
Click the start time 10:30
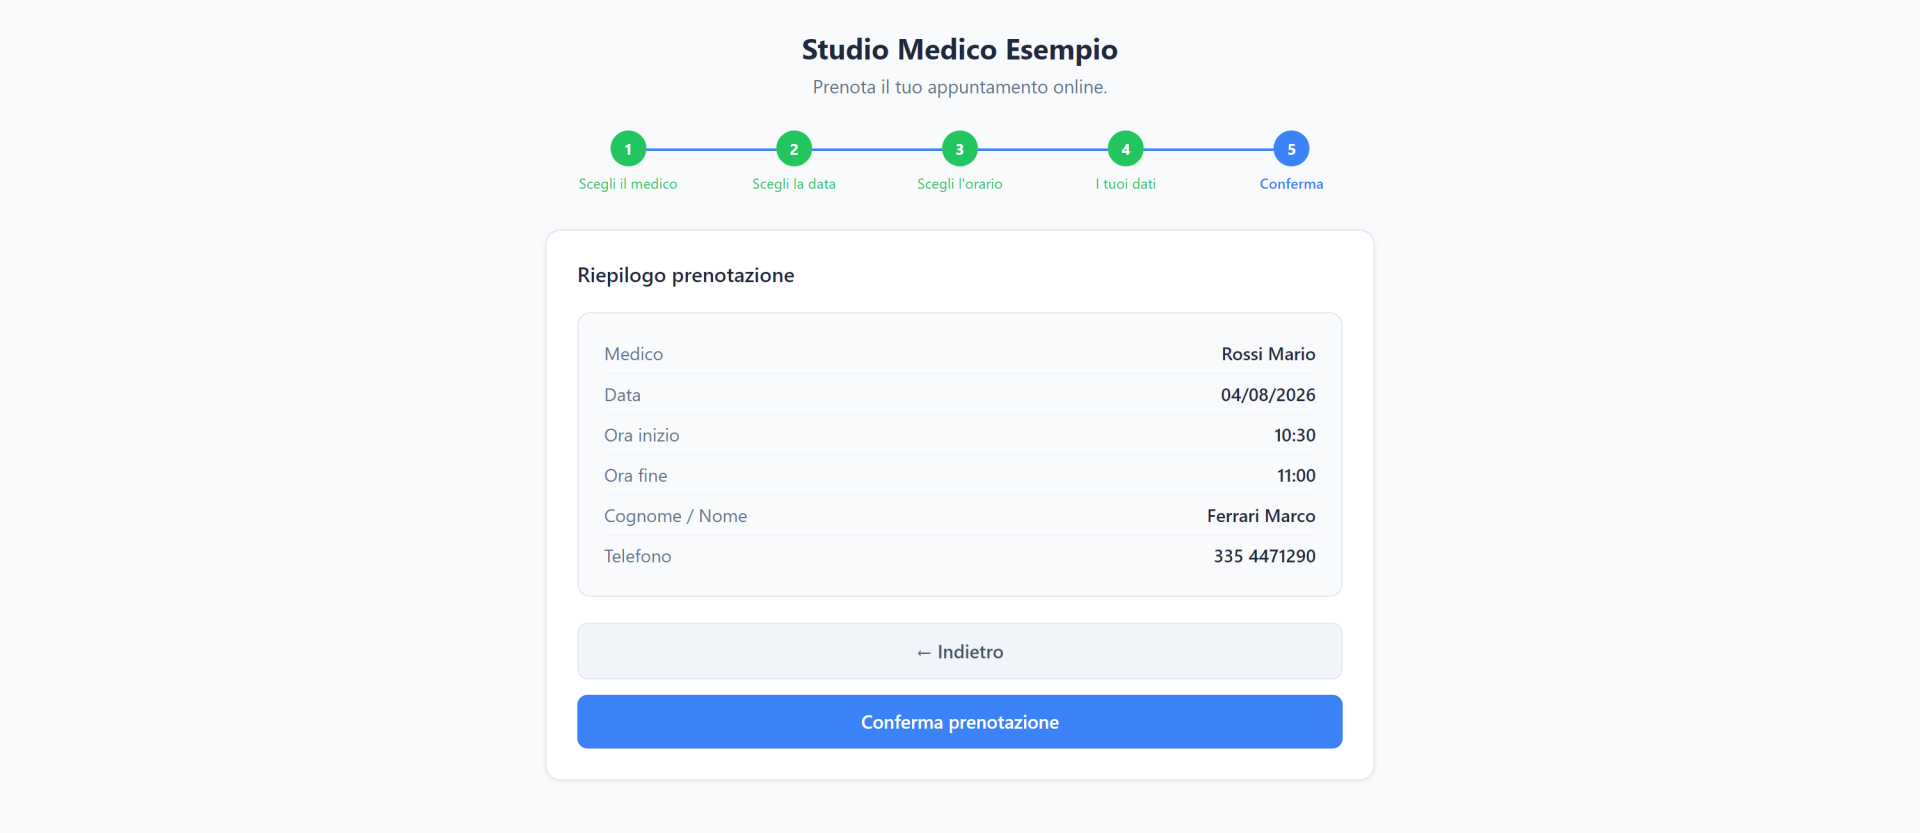click(1295, 435)
